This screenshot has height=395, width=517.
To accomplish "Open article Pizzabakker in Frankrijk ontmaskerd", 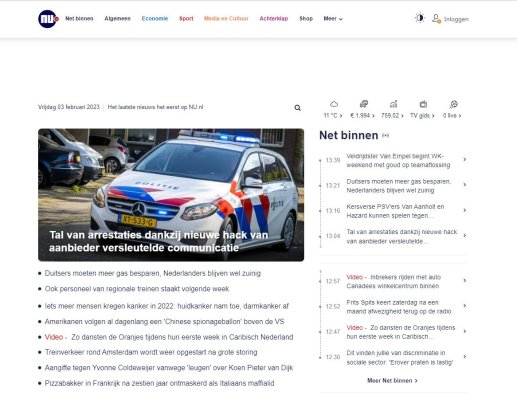I will [x=159, y=384].
